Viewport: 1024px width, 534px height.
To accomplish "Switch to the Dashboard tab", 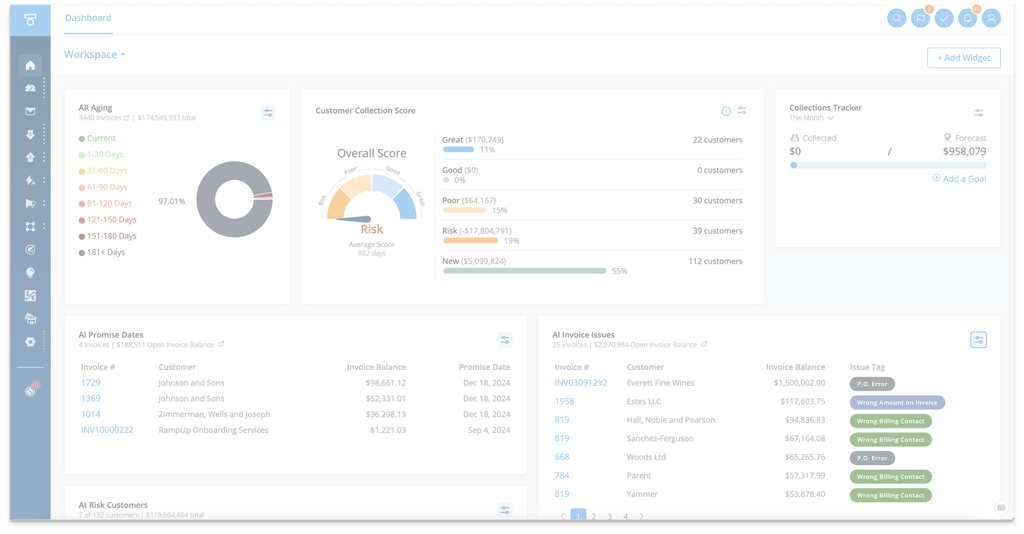I will [x=88, y=18].
